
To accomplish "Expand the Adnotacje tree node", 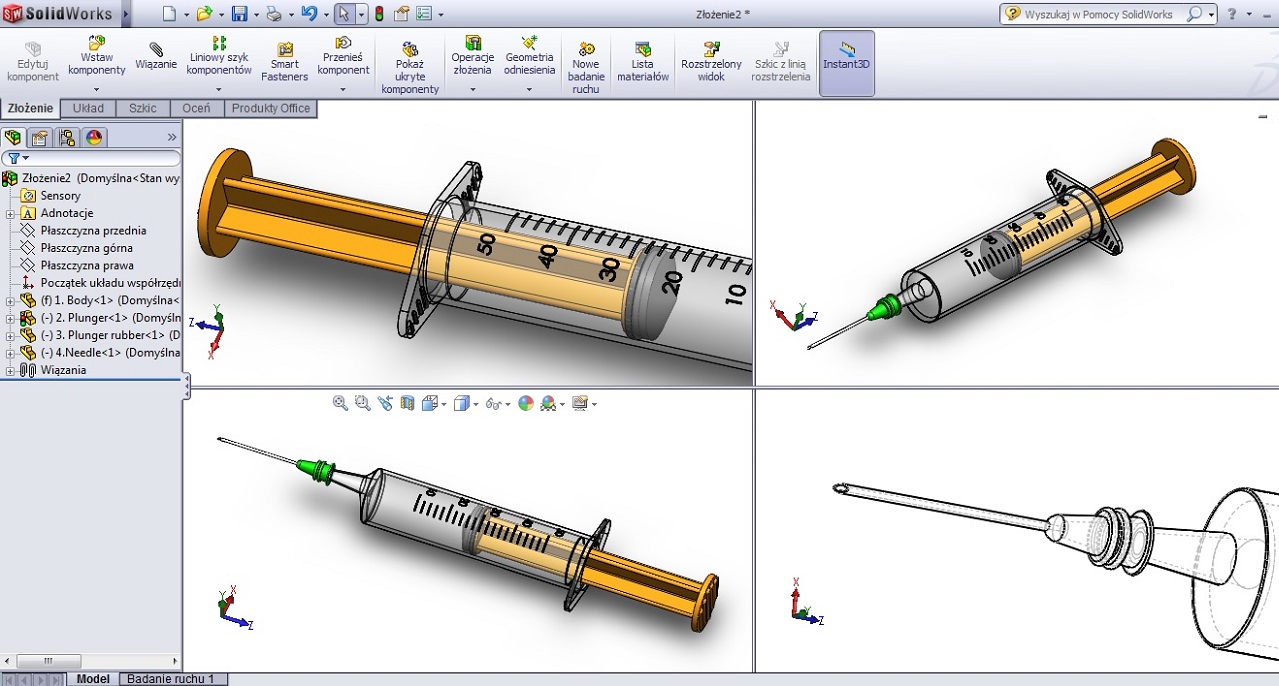I will point(10,213).
